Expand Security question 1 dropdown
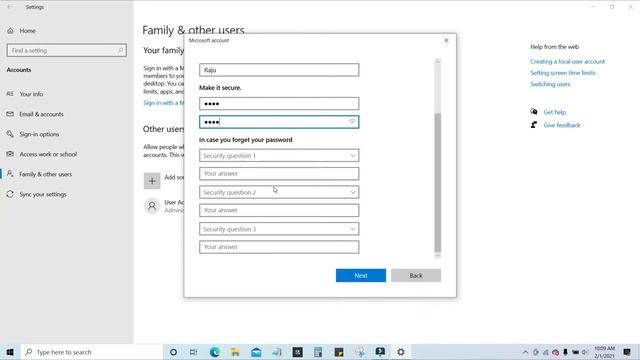 click(x=279, y=156)
